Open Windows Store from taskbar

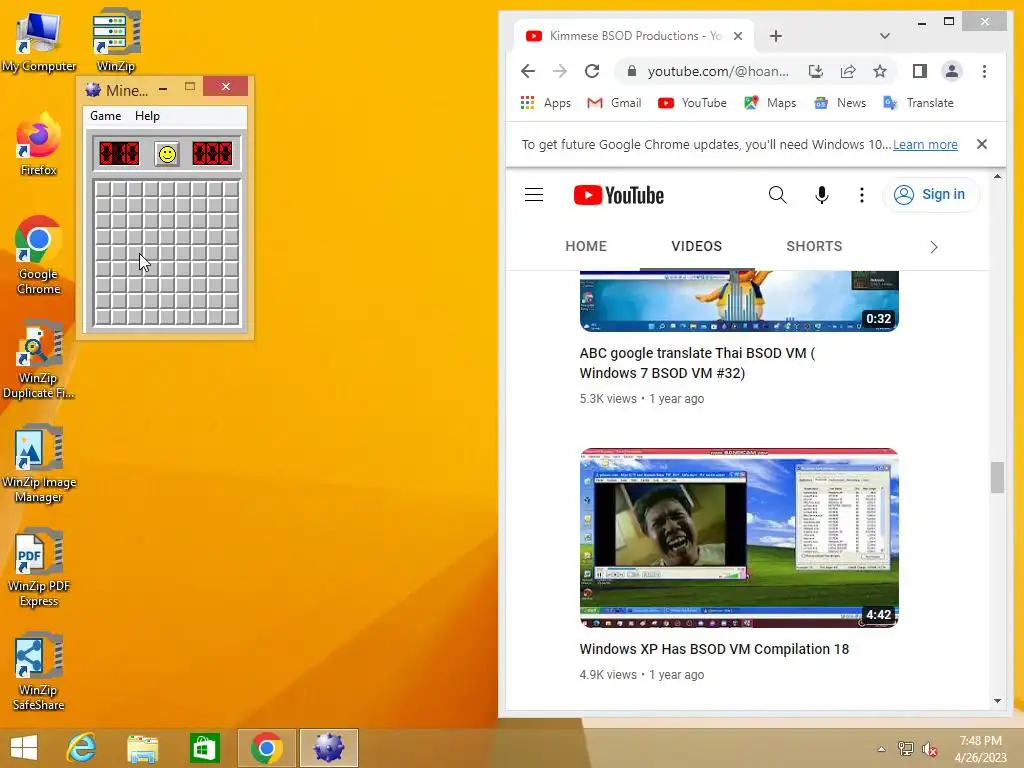click(x=204, y=748)
